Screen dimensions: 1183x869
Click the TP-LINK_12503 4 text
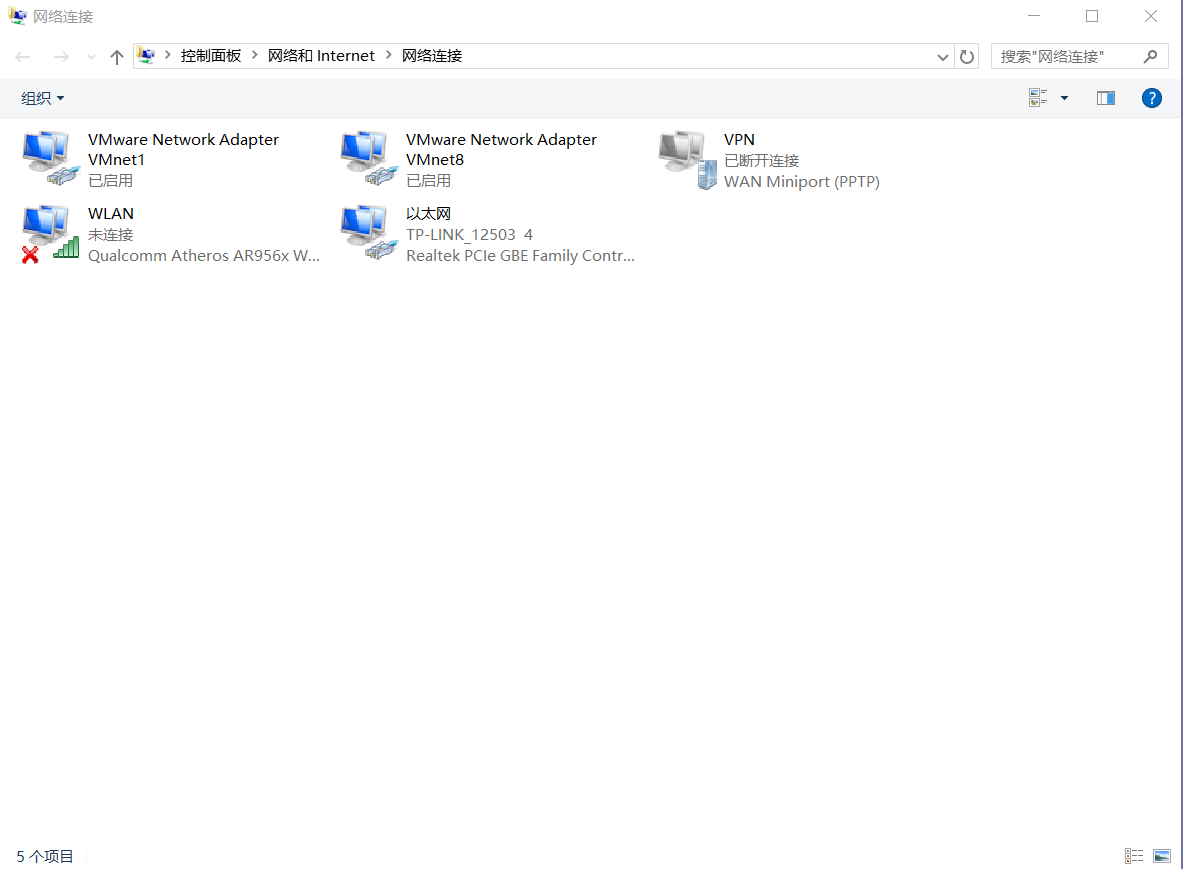[x=469, y=235]
